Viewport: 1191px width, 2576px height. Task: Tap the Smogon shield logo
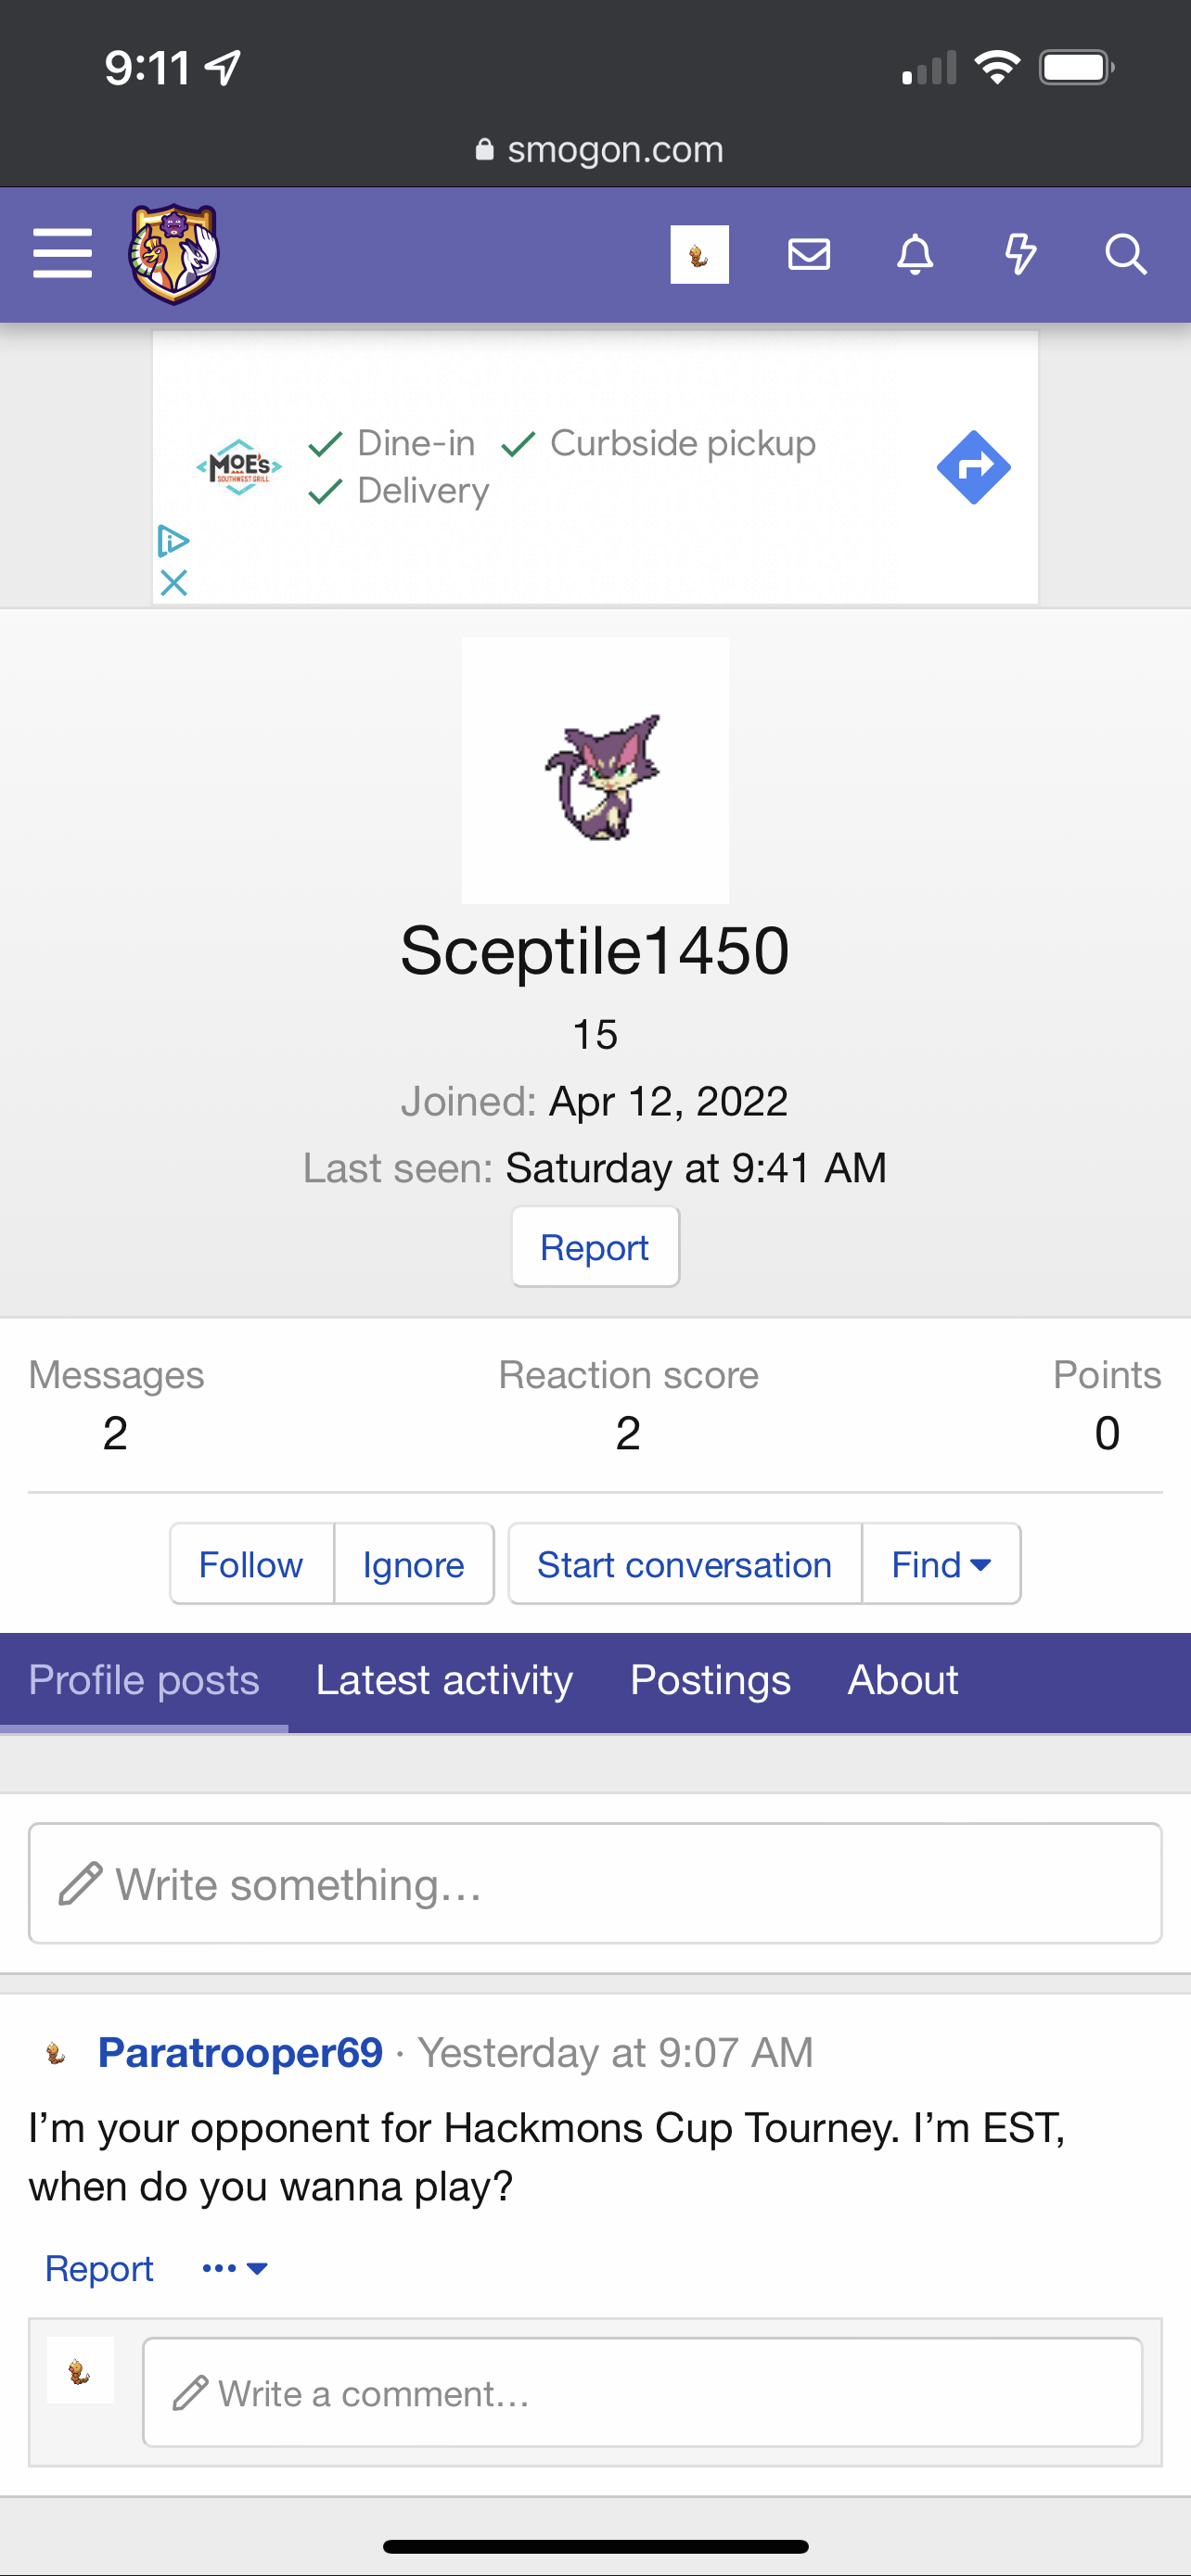click(173, 254)
